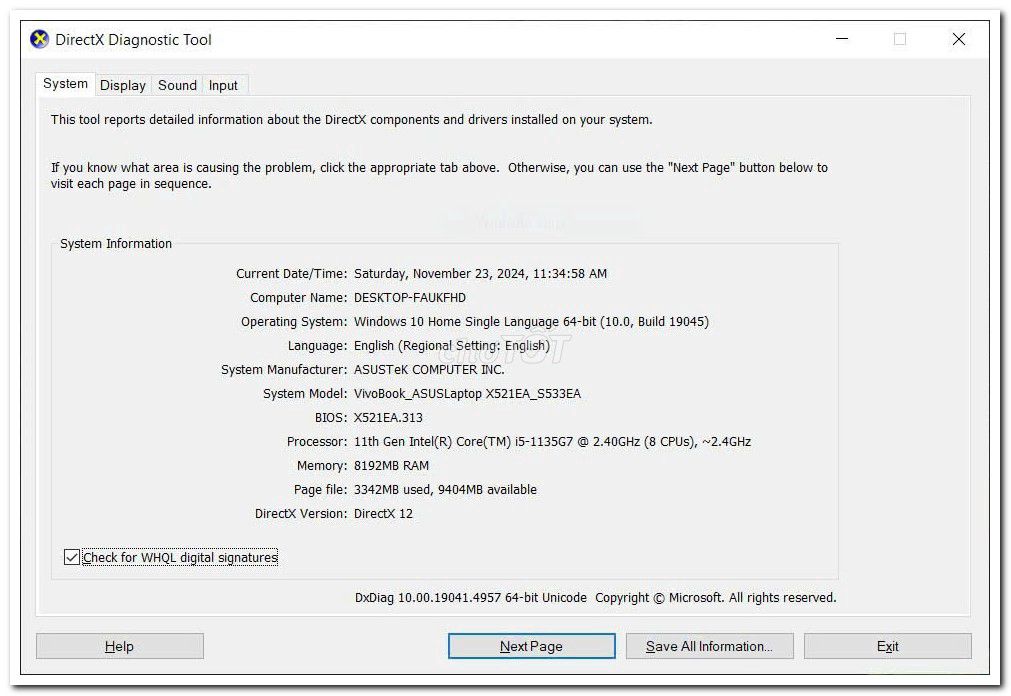The width and height of the screenshot is (1011, 696).
Task: Select the date value 'Saturday, November 23, 2024'
Action: pyautogui.click(x=440, y=273)
